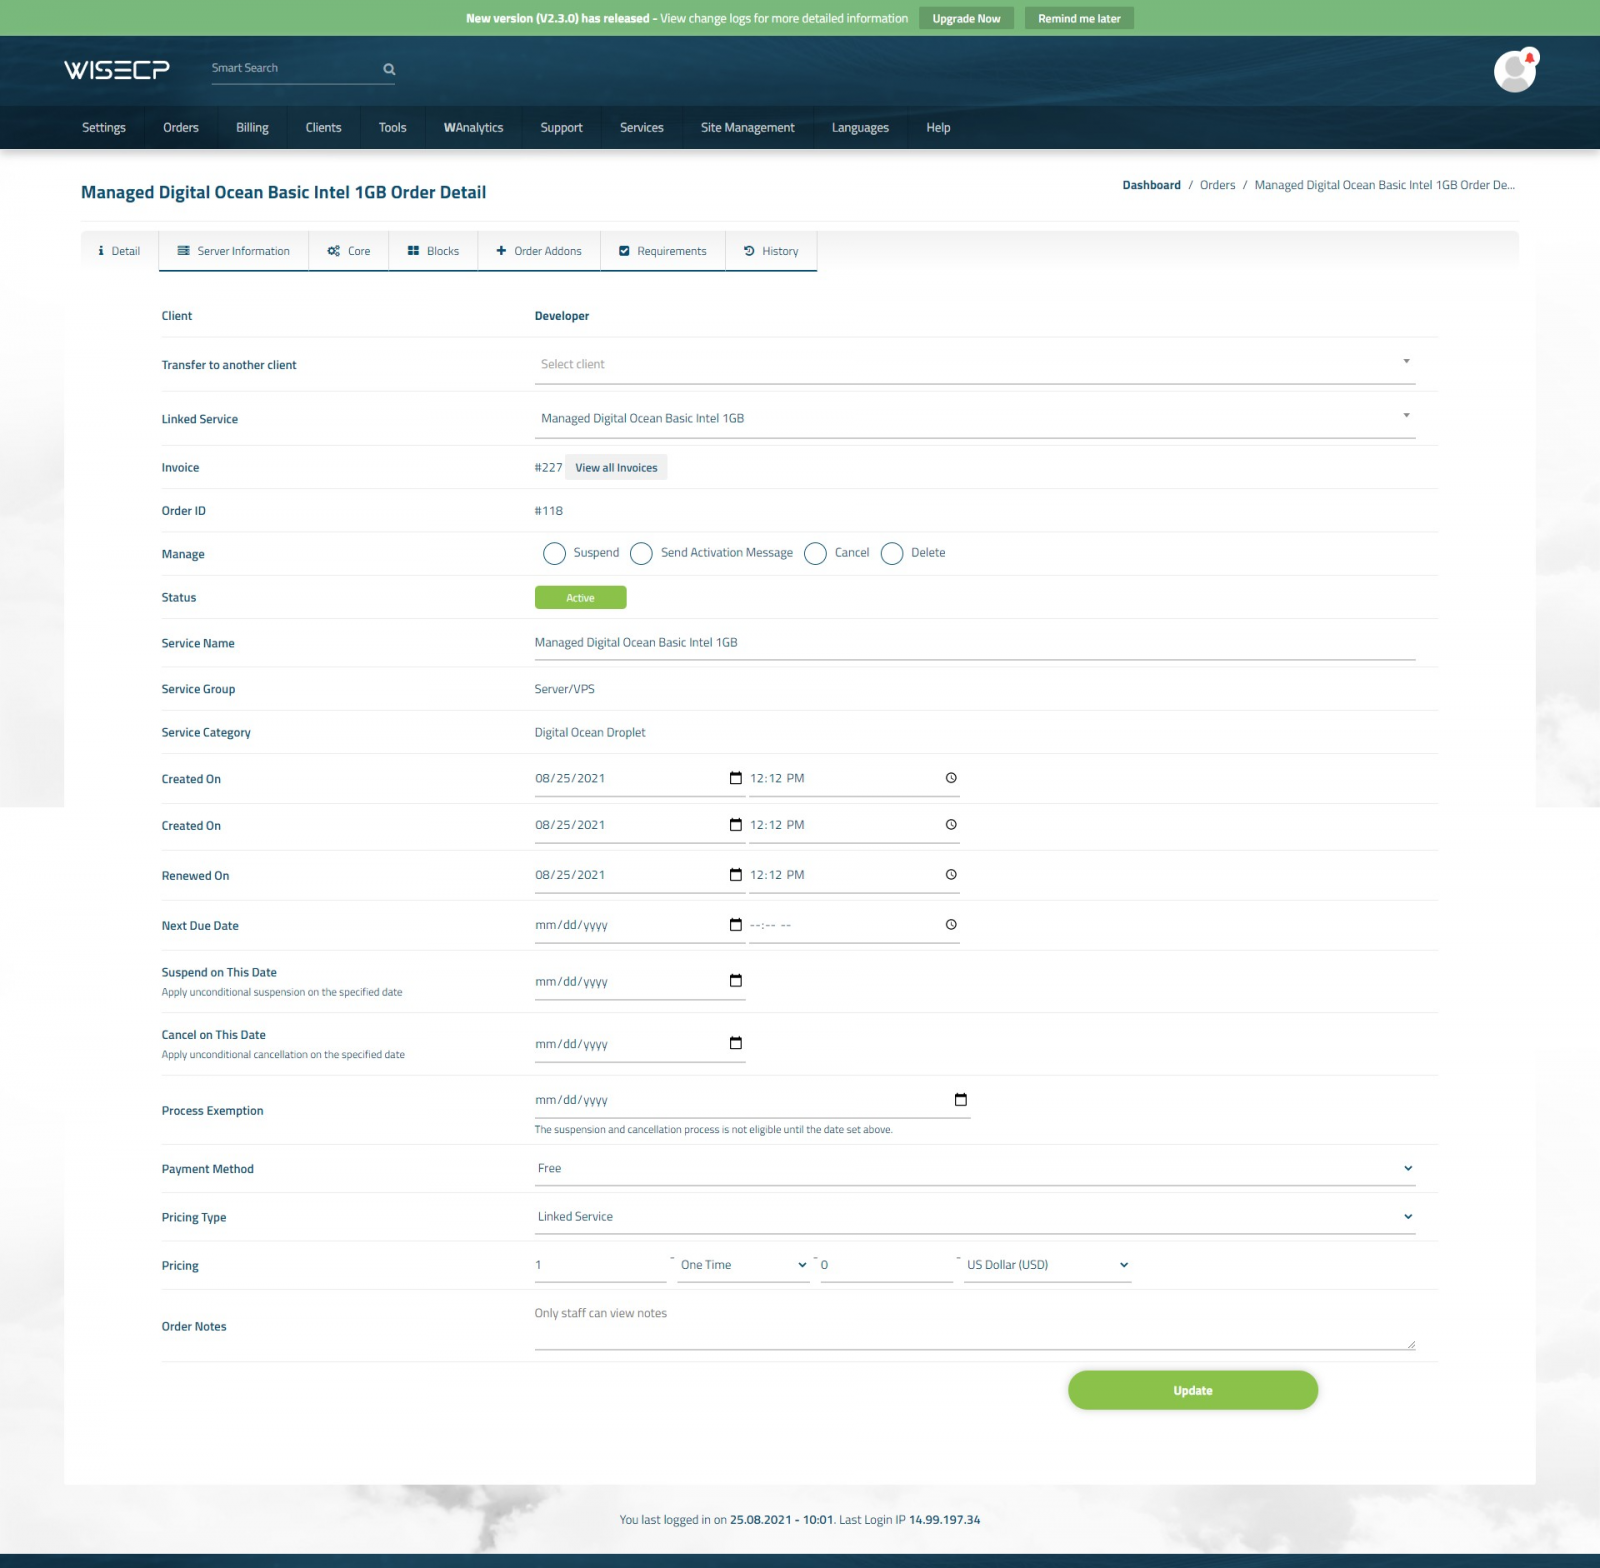Click the green Update button
1600x1568 pixels.
point(1192,1390)
